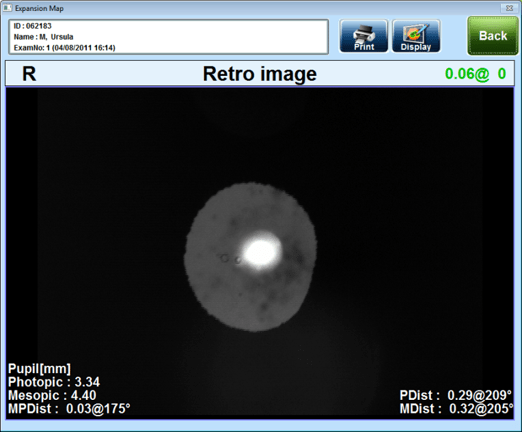Click the MPDist 0.03@175° value
This screenshot has width=522, height=432.
tap(69, 409)
